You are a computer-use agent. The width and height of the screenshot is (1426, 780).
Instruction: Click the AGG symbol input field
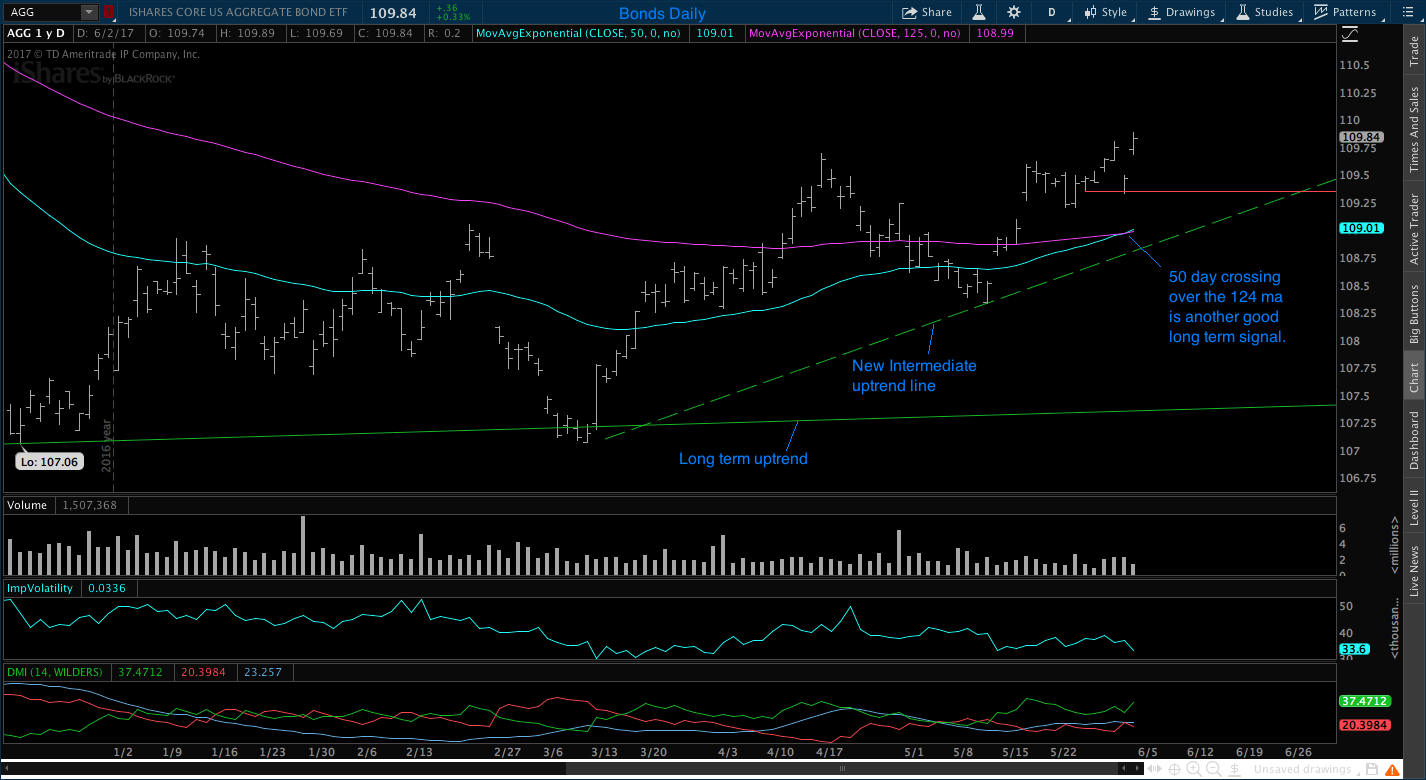click(42, 12)
